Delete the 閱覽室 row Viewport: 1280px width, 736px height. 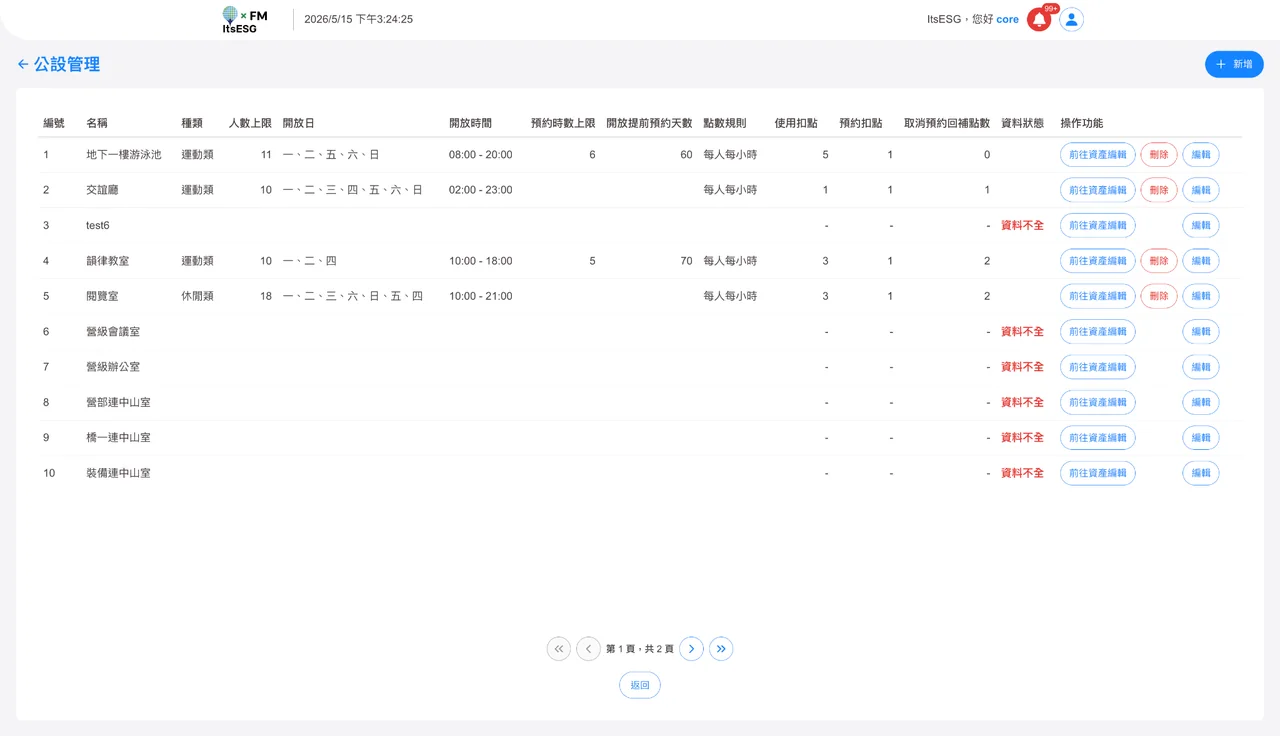point(1159,296)
